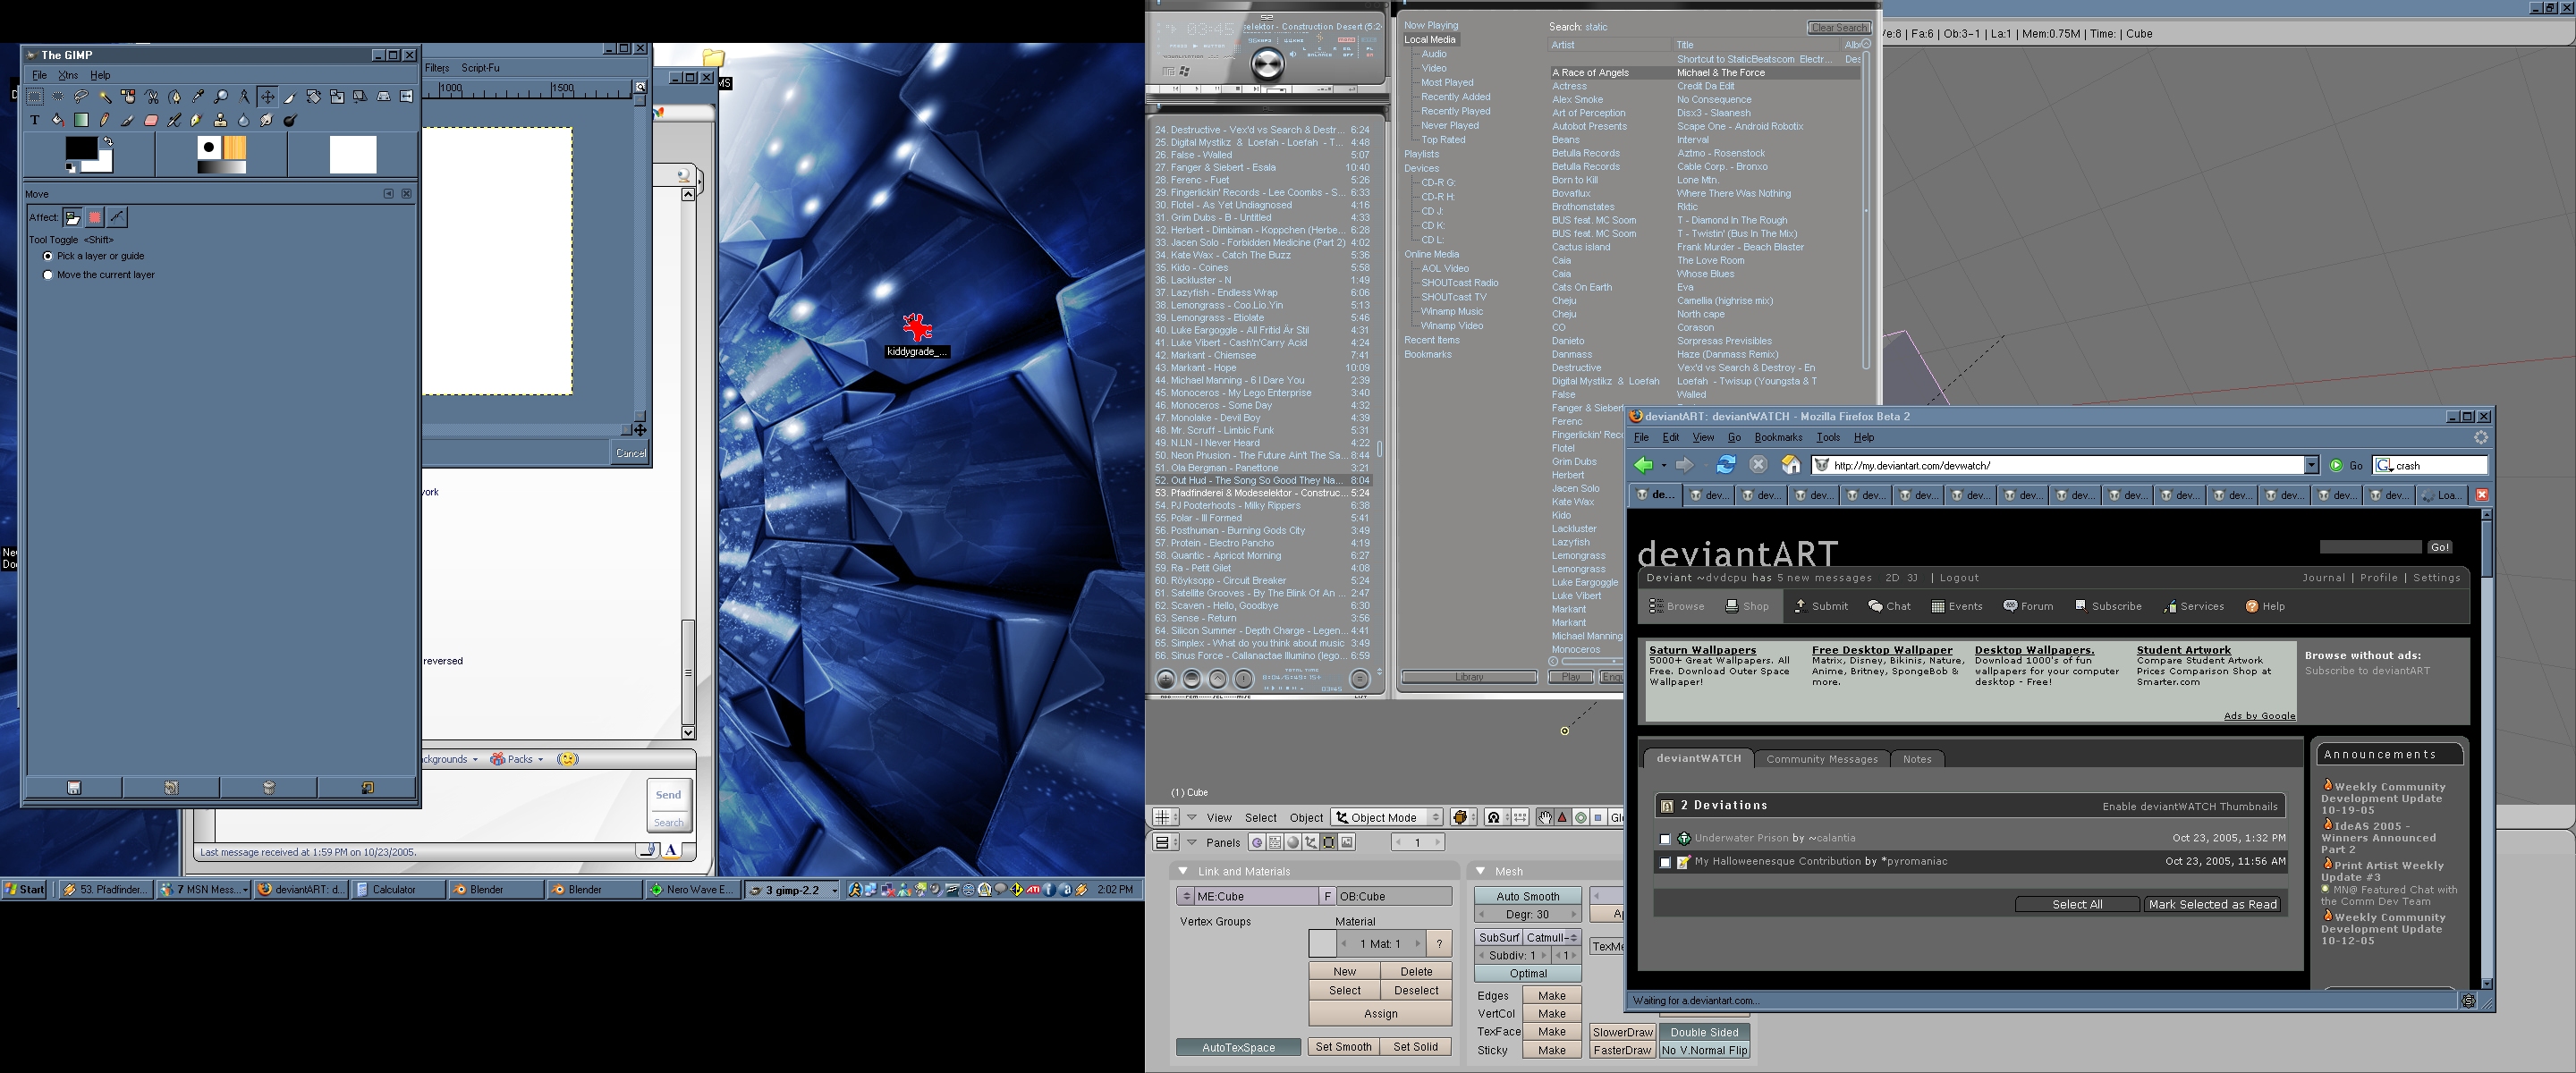Image resolution: width=2576 pixels, height=1073 pixels.
Task: Select the Rotate tool in GIMP toolbox
Action: coord(313,97)
